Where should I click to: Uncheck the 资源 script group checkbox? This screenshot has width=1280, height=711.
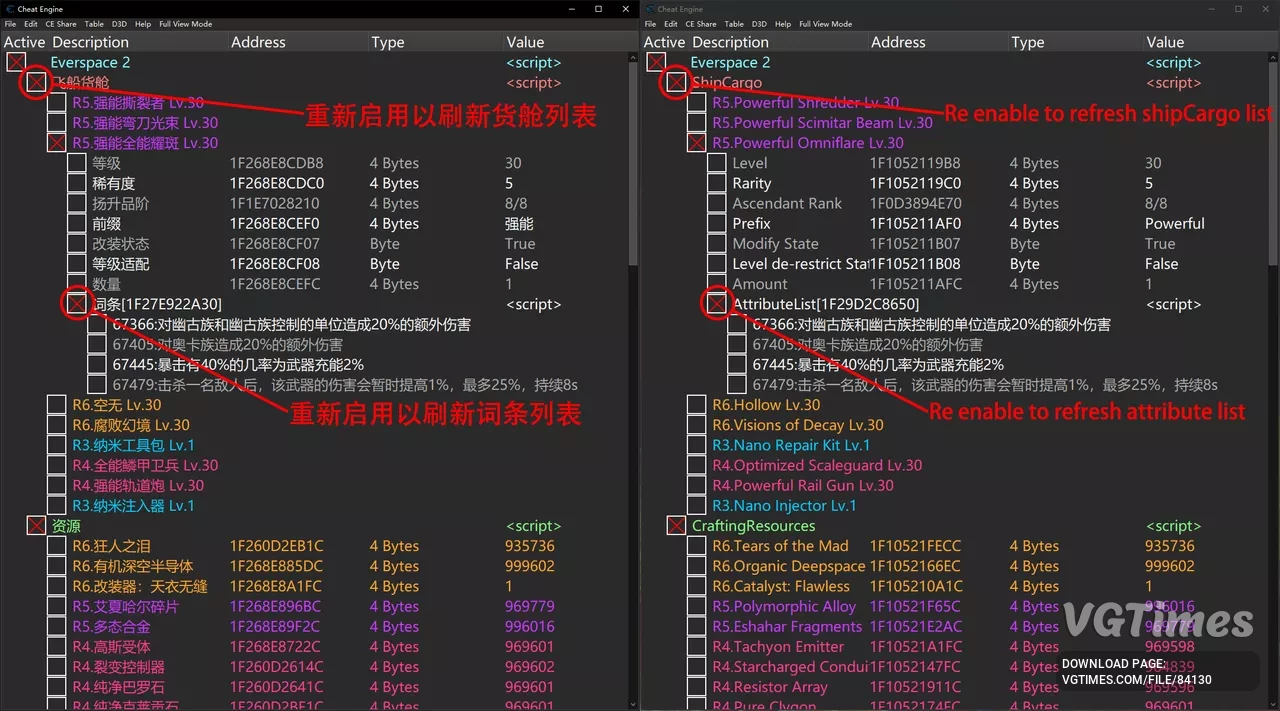36,526
